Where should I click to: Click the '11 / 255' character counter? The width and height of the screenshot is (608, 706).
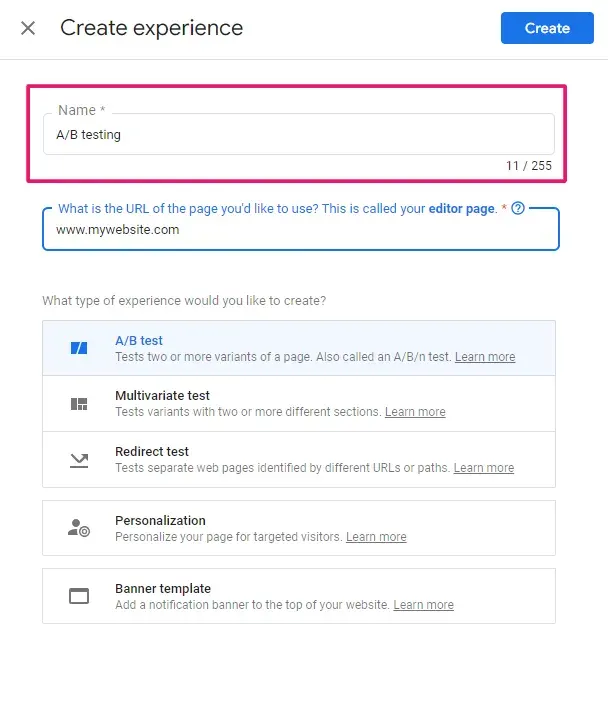click(x=529, y=166)
